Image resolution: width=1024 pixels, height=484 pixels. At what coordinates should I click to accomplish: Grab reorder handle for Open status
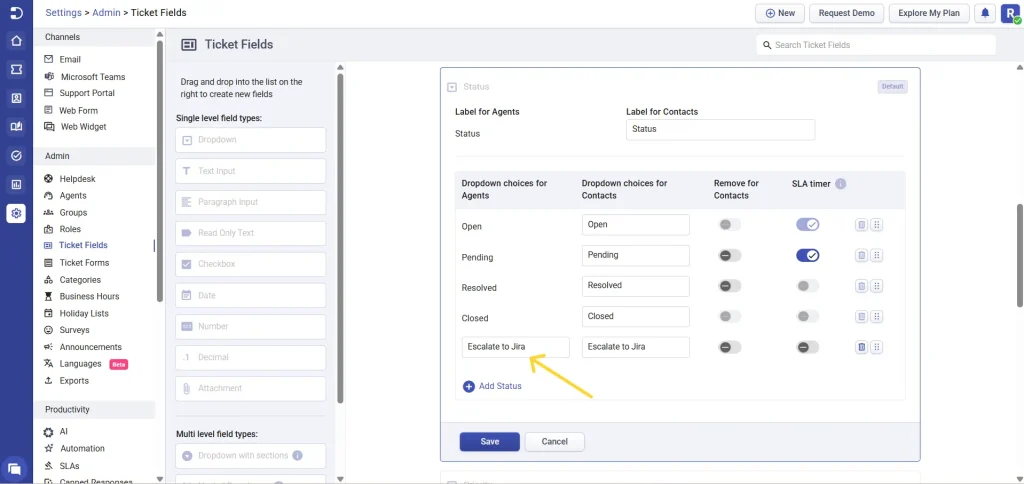click(877, 225)
